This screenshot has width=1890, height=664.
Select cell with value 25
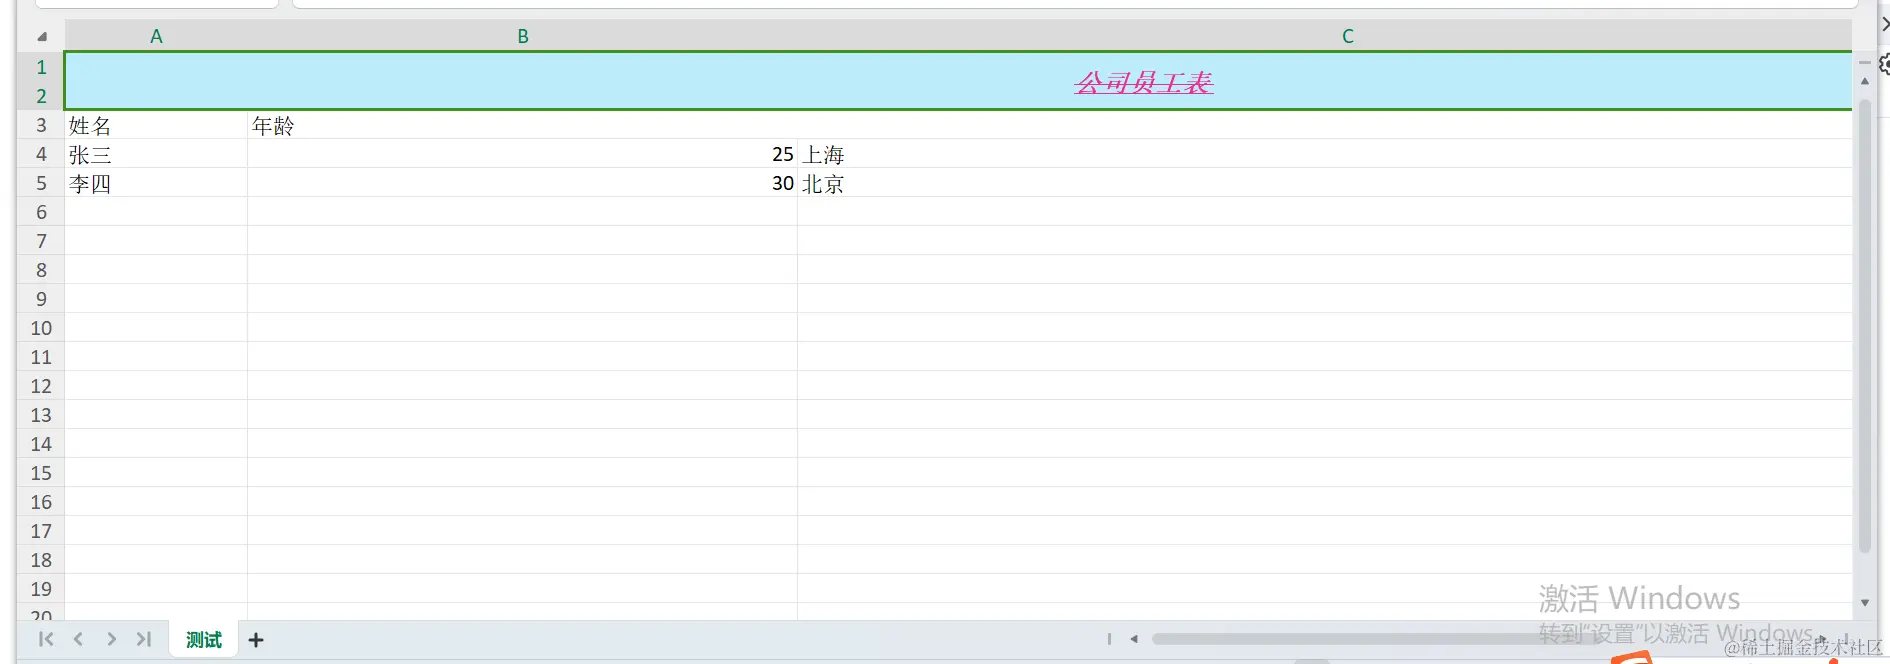pos(522,154)
